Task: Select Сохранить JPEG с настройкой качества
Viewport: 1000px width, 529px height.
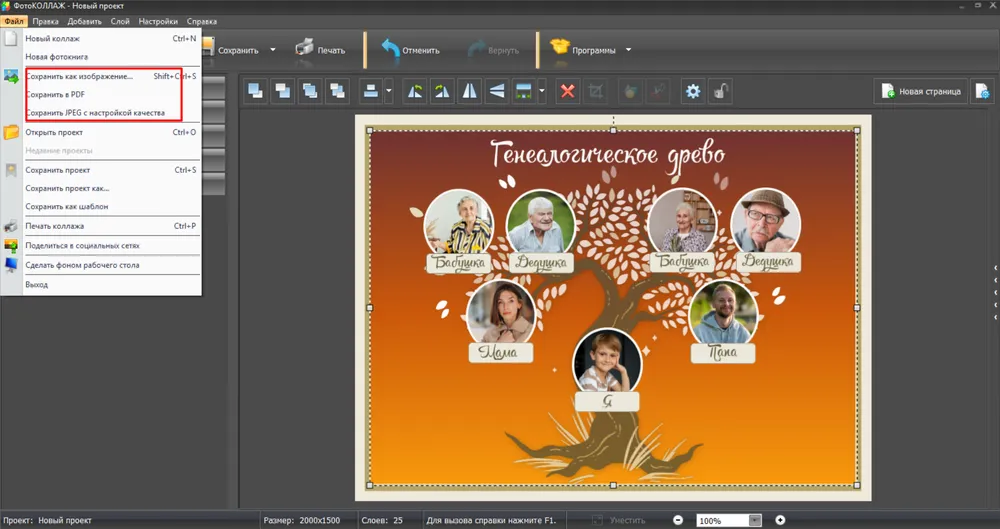Action: pyautogui.click(x=95, y=113)
